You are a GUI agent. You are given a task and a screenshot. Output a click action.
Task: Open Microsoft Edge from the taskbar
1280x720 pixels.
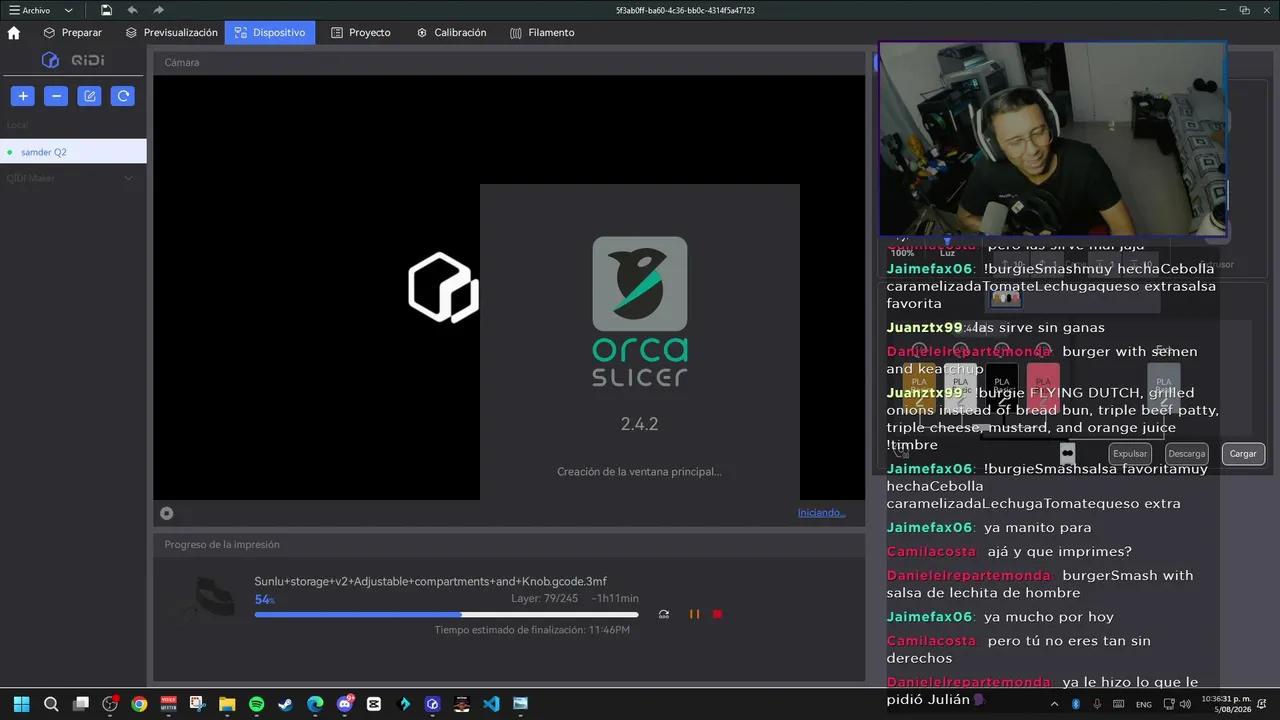click(x=315, y=704)
